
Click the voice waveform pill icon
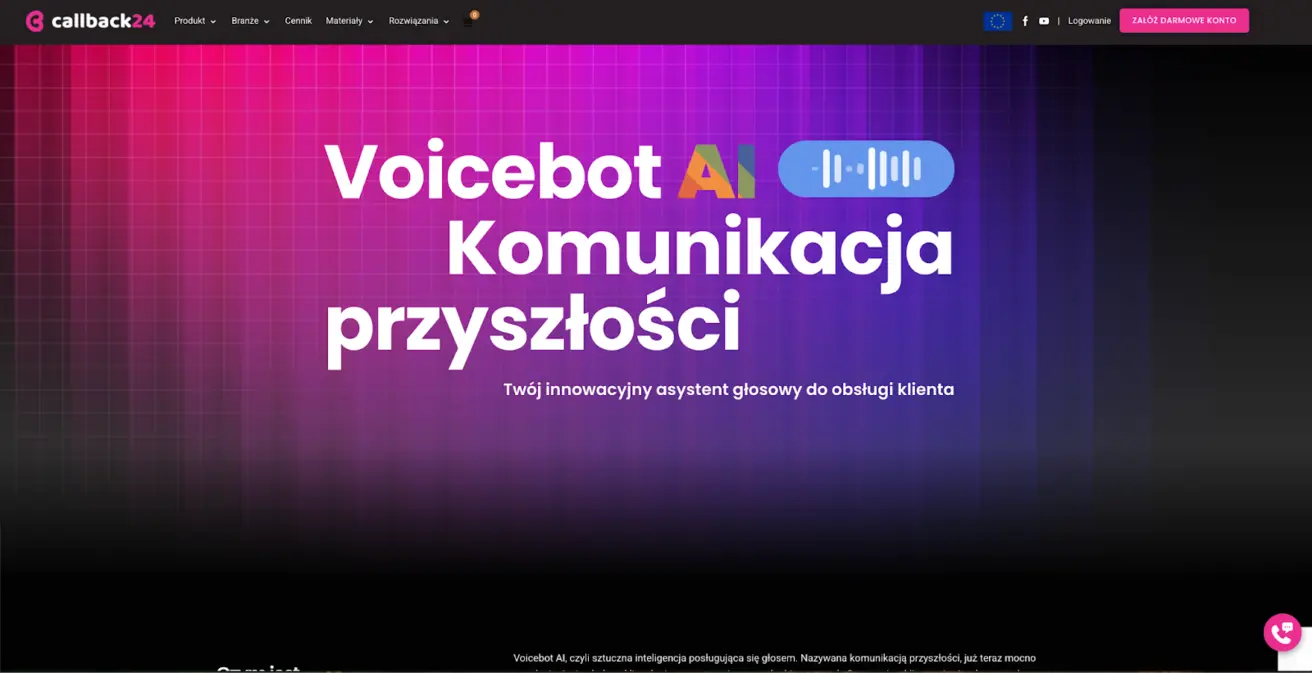[866, 168]
